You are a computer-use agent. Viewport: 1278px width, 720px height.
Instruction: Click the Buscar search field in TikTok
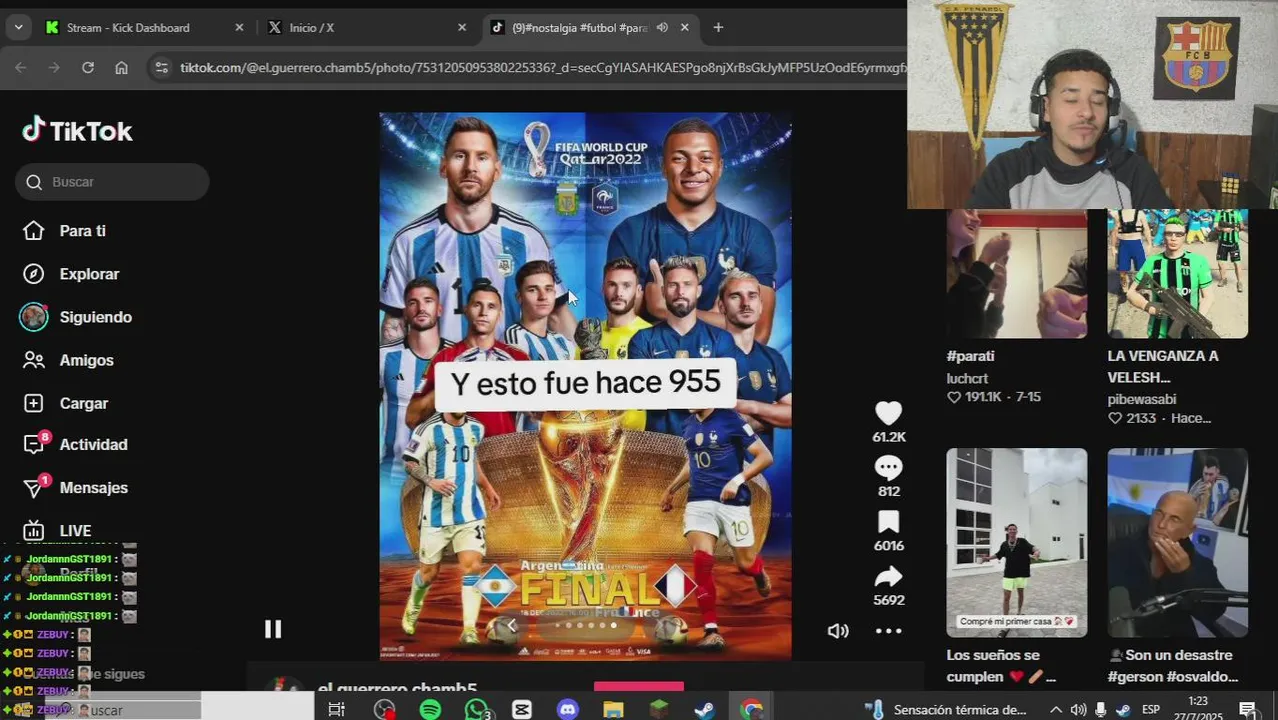(112, 182)
